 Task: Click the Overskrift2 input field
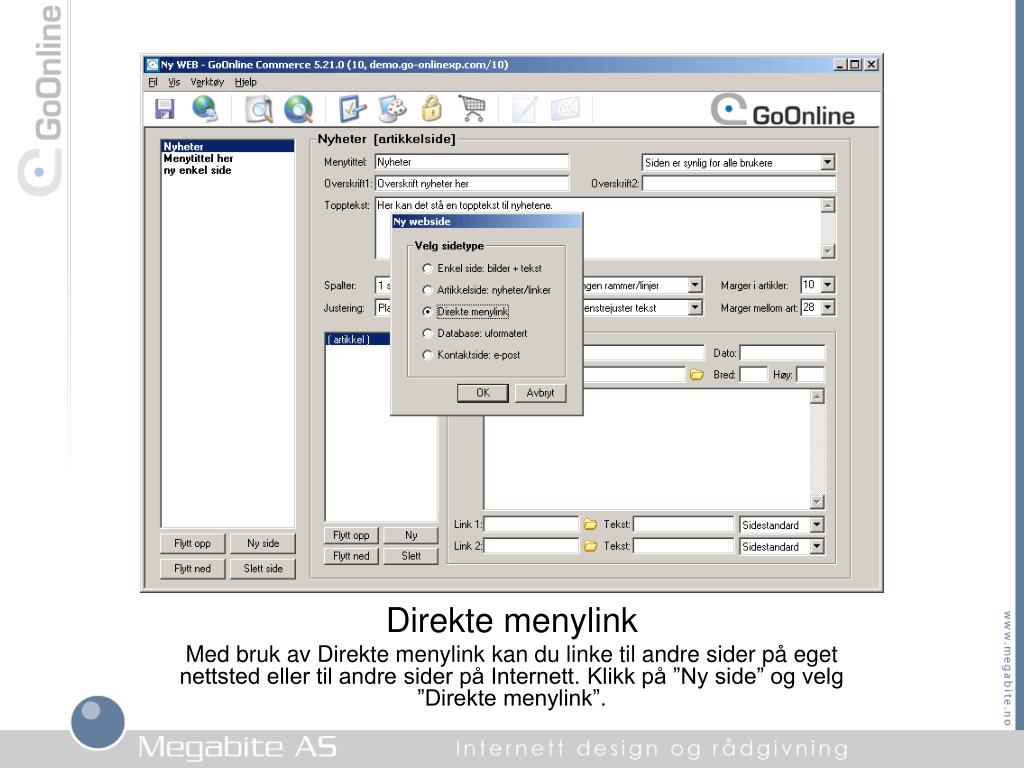(x=739, y=184)
